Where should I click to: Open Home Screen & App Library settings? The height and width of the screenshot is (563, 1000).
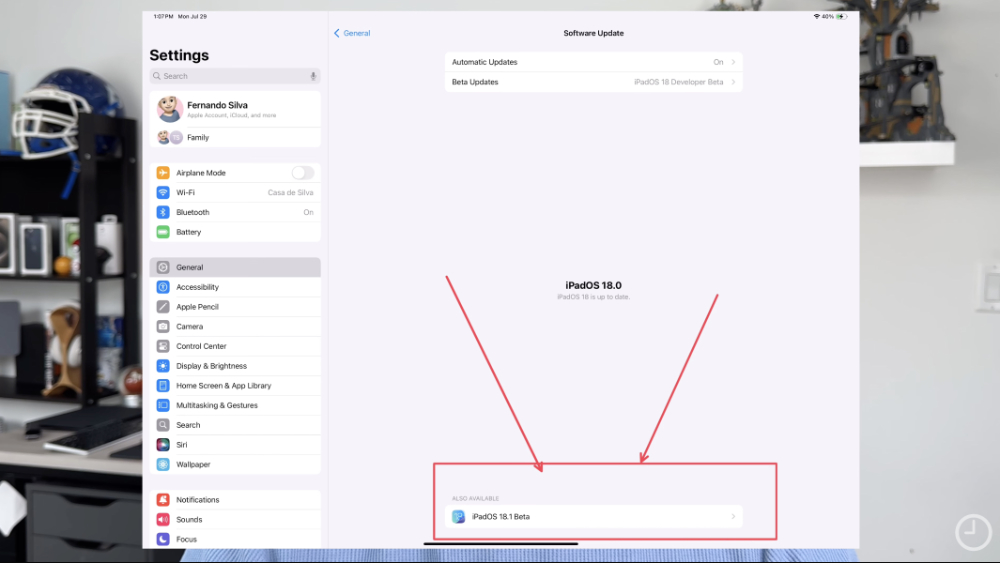[235, 386]
